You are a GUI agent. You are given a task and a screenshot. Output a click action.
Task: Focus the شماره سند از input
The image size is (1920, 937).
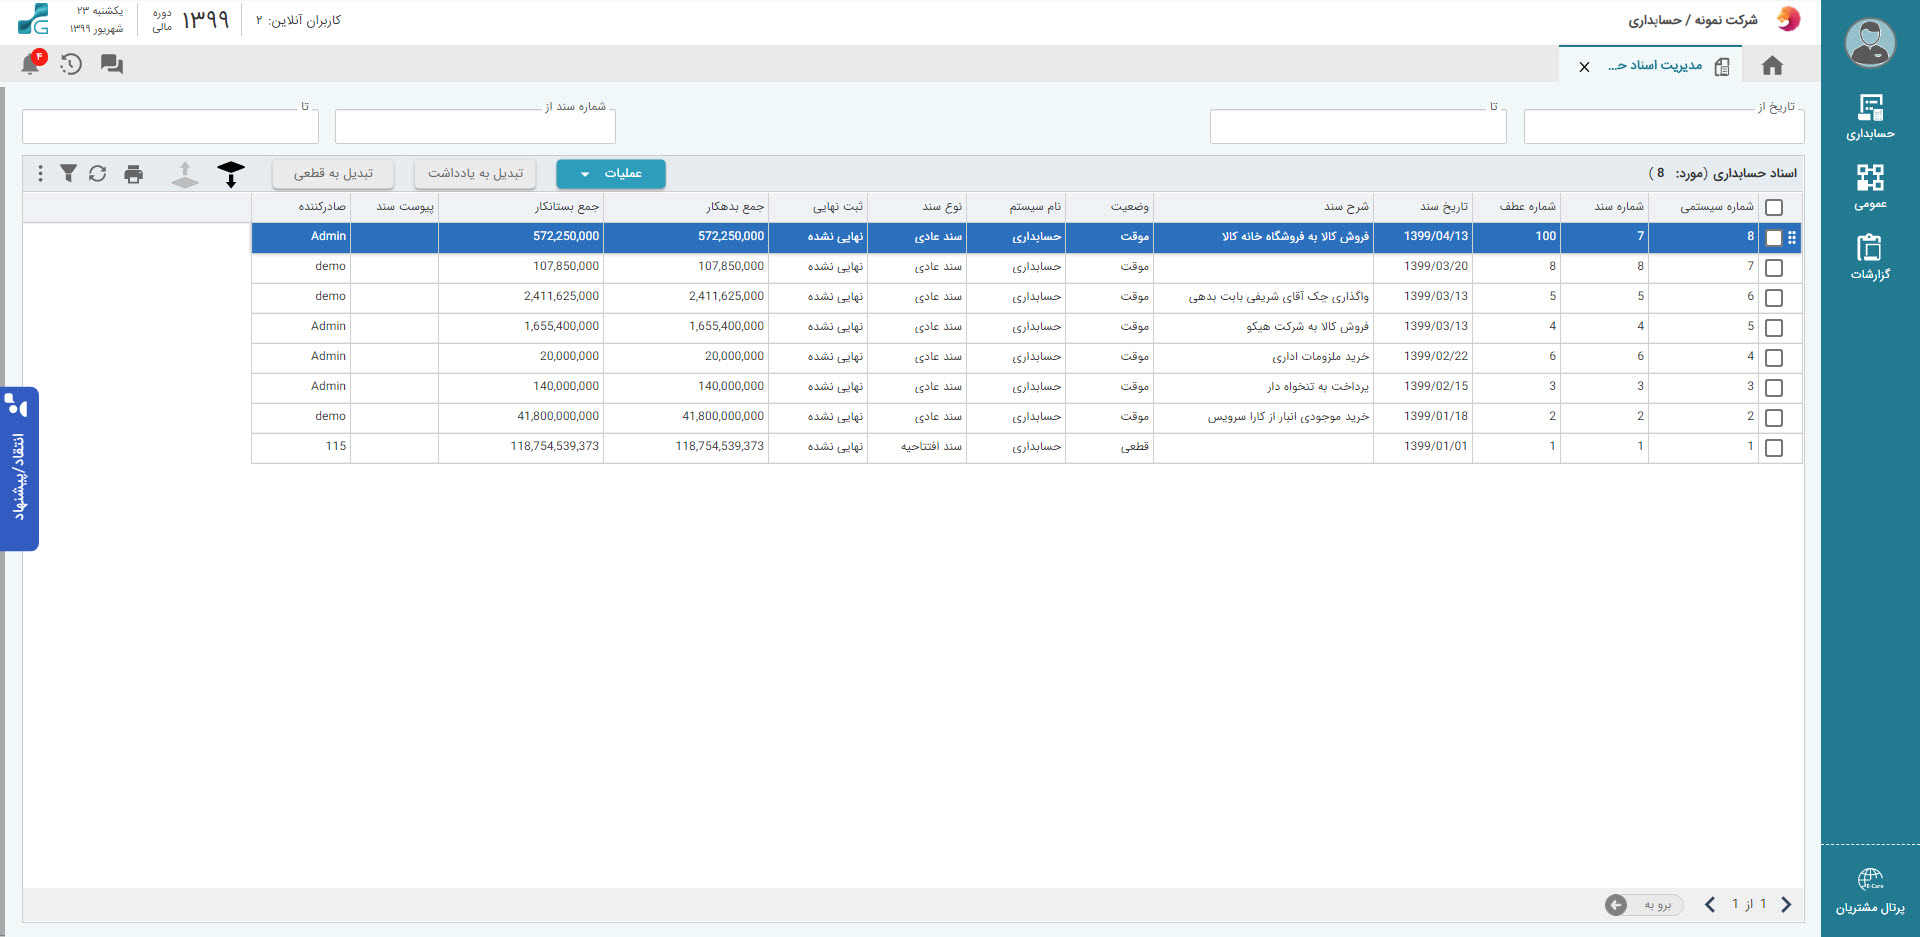coord(475,127)
